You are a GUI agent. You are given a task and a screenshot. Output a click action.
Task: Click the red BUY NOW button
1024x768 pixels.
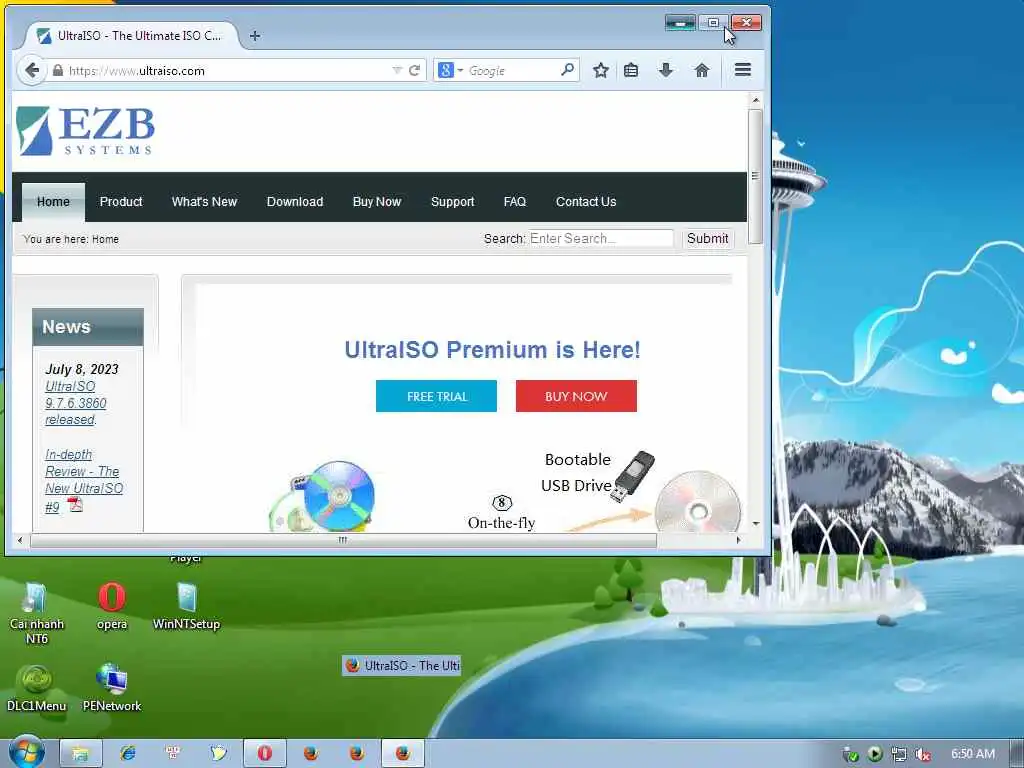tap(576, 396)
